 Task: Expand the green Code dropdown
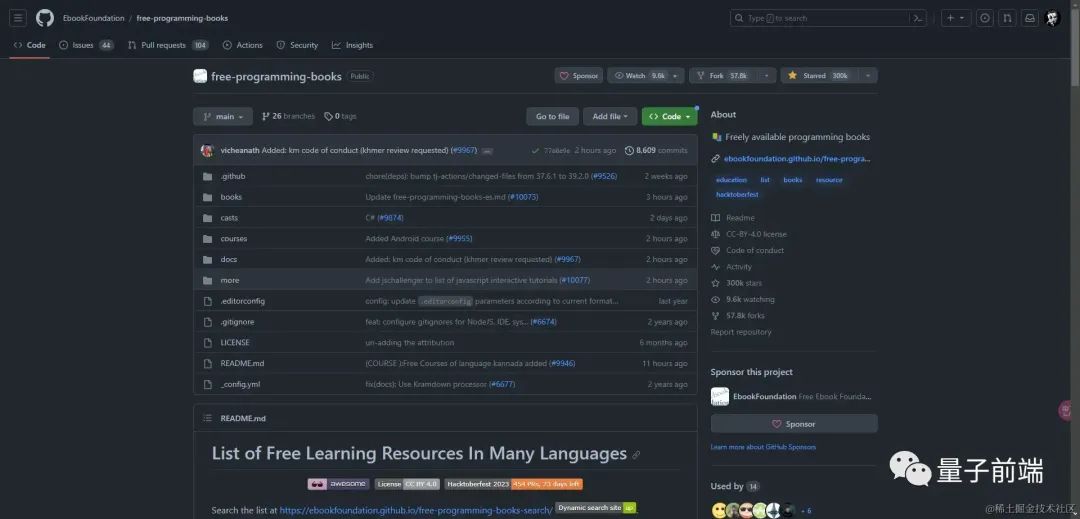(669, 116)
